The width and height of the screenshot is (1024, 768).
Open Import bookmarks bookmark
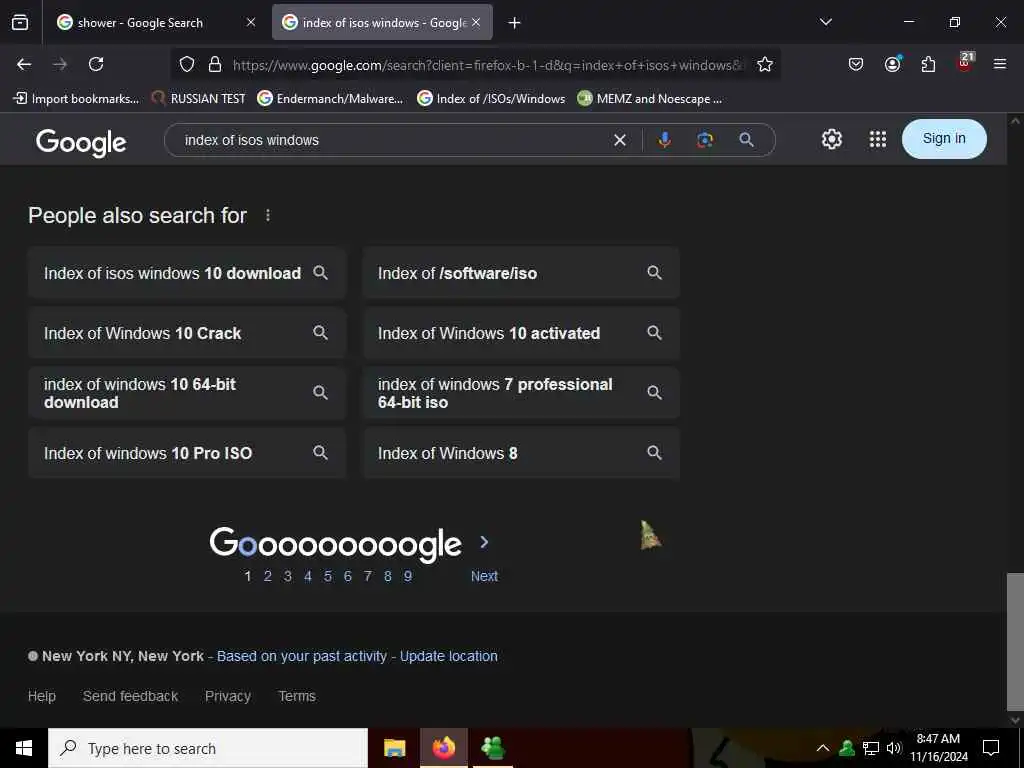pyautogui.click(x=76, y=99)
